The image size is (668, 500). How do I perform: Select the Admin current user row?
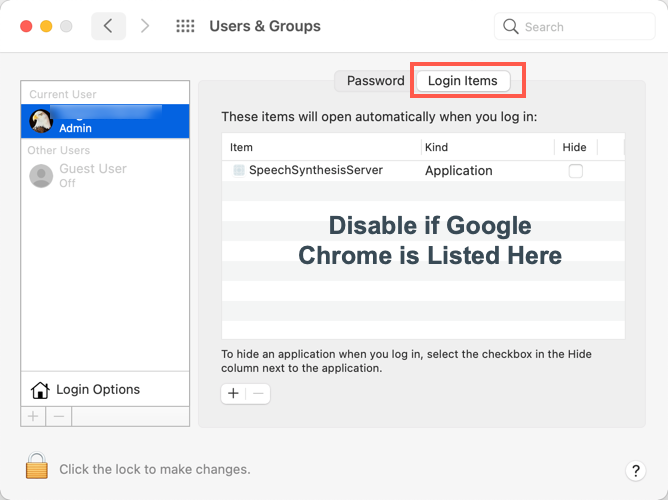click(105, 121)
